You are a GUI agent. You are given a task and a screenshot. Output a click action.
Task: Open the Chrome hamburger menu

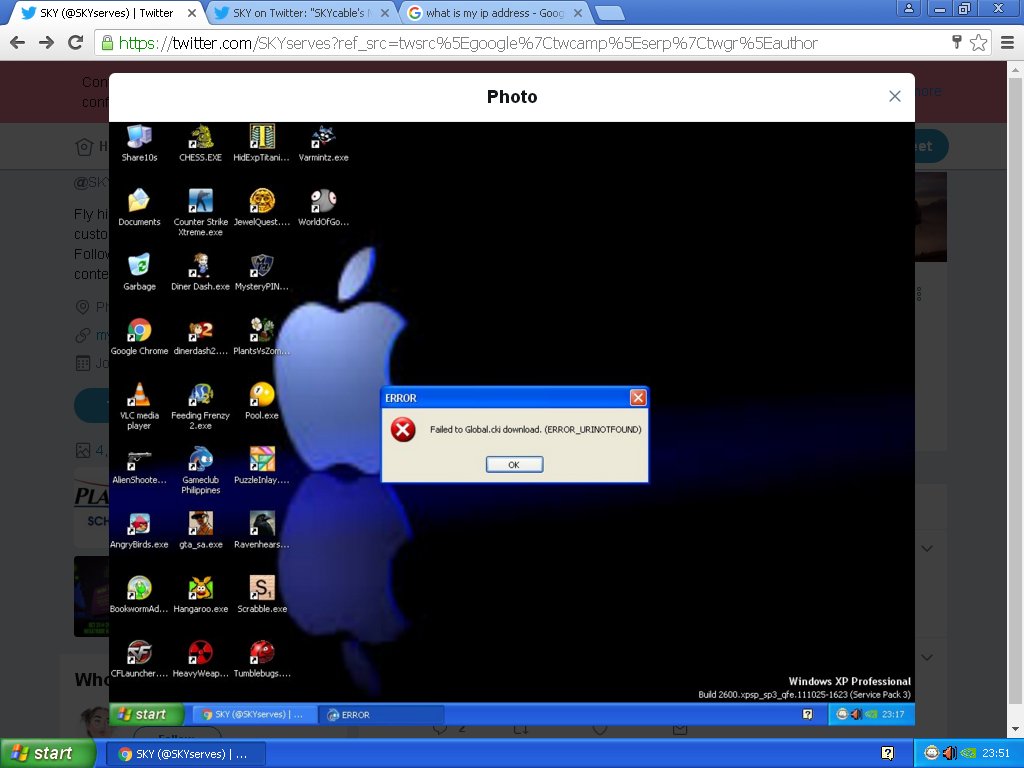click(x=1008, y=43)
